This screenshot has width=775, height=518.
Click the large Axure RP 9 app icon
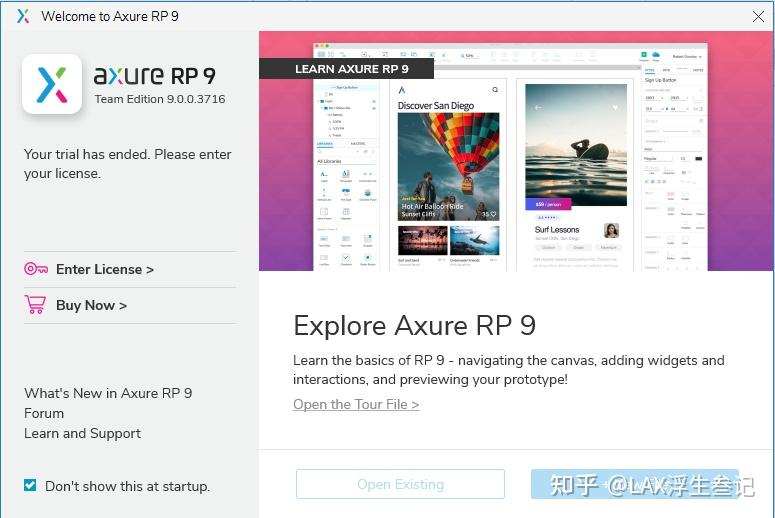(x=52, y=84)
